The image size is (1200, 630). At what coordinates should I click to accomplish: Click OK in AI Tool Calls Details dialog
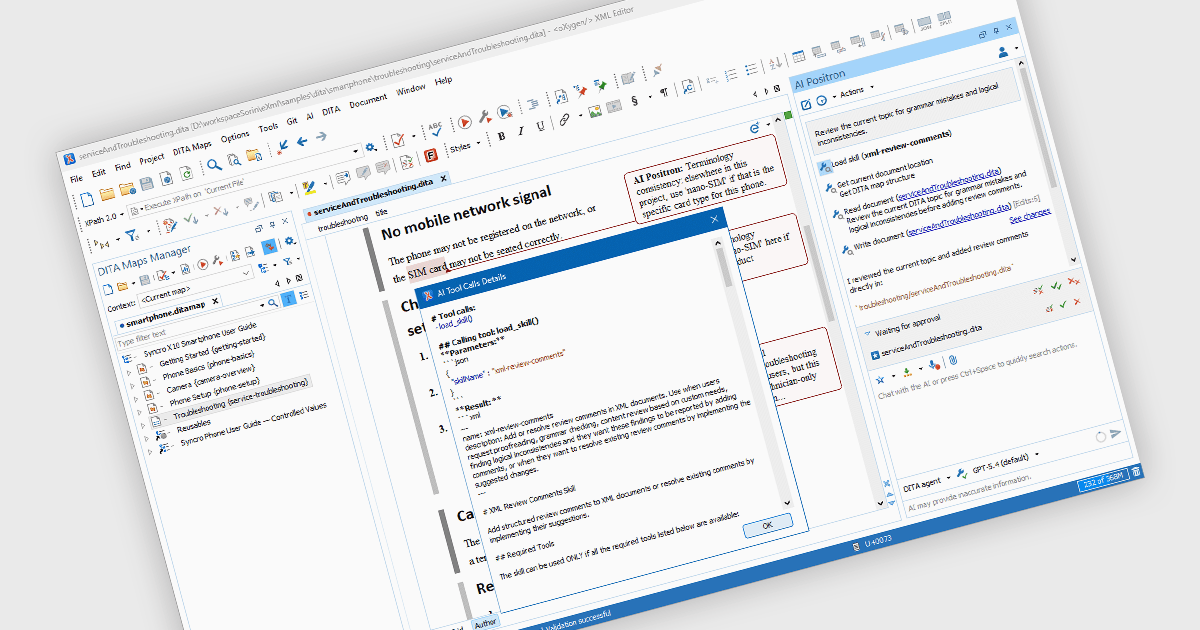[x=767, y=524]
